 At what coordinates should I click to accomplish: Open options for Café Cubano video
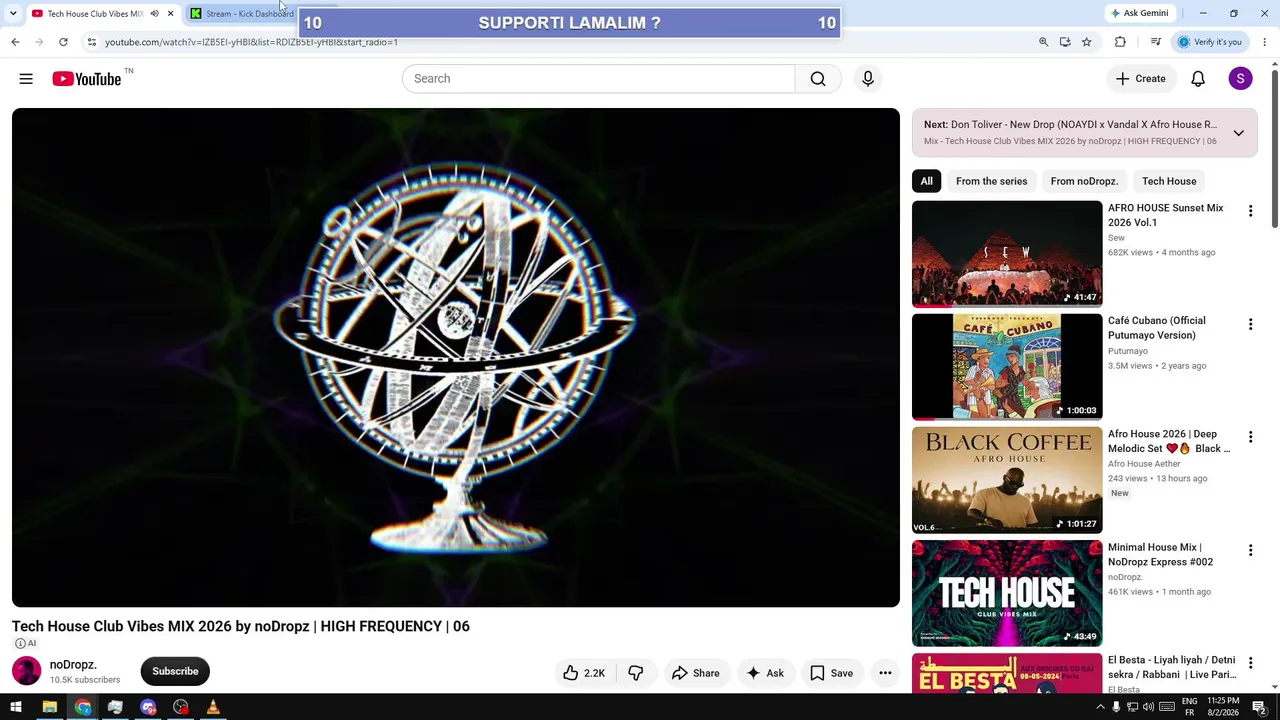[x=1250, y=324]
